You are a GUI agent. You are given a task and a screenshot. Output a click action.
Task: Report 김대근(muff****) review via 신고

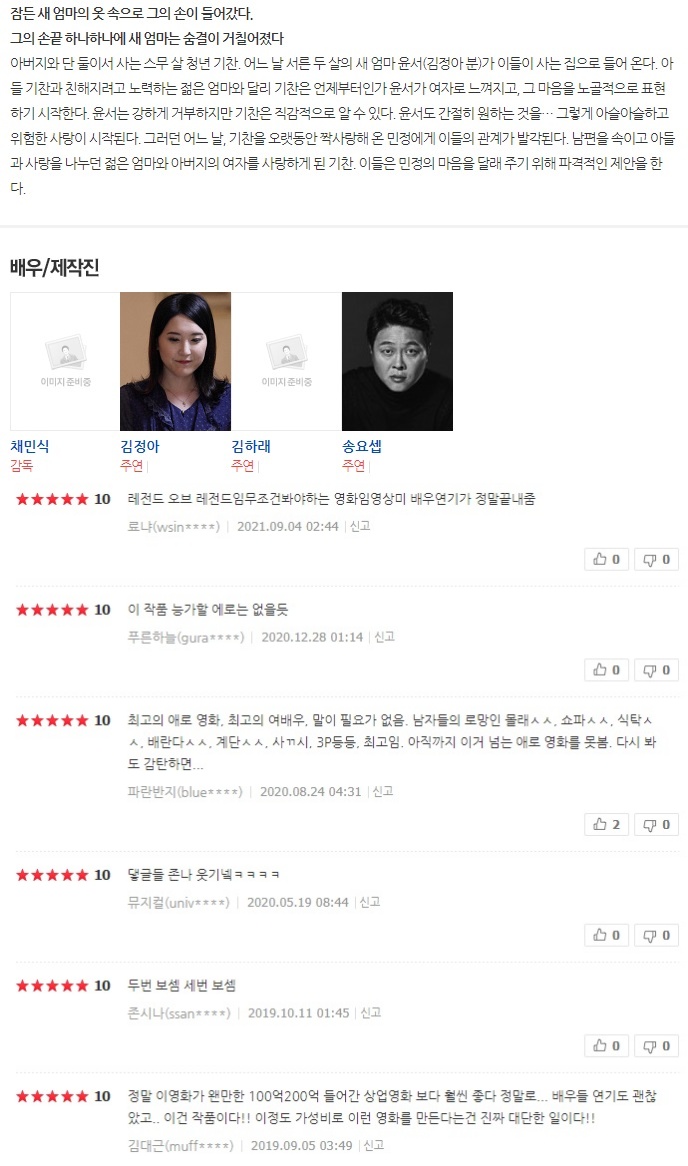tap(374, 1145)
